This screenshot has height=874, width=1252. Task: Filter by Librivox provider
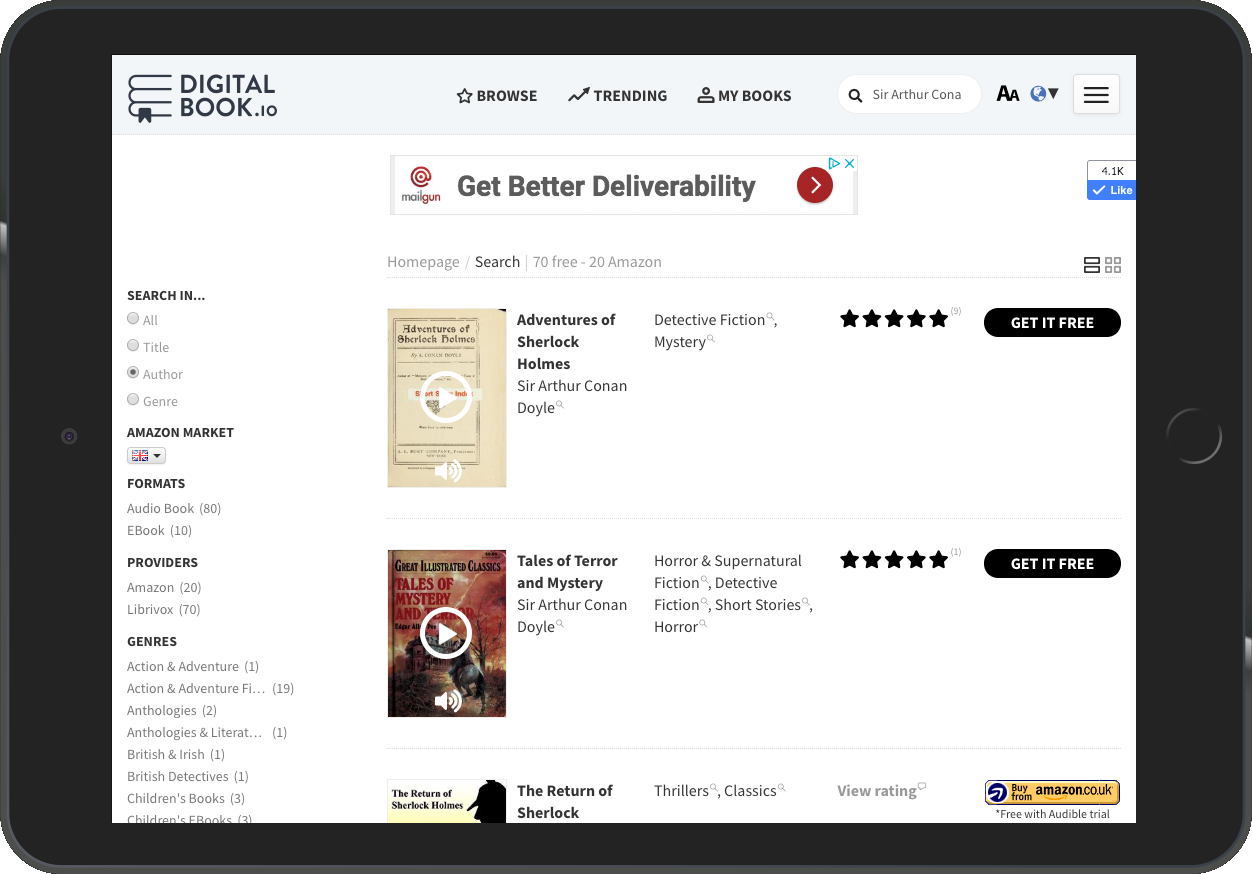point(151,609)
